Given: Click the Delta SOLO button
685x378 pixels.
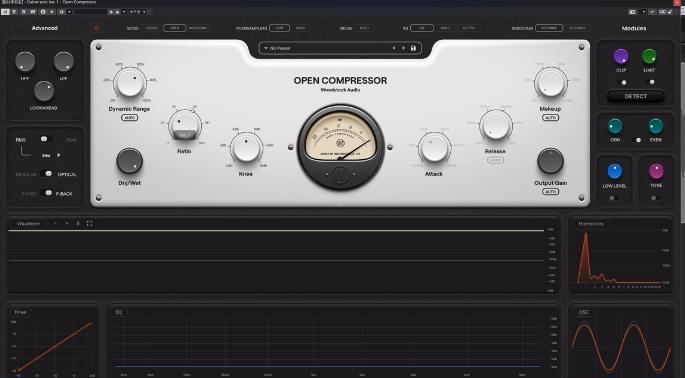Looking at the screenshot, I should point(364,28).
